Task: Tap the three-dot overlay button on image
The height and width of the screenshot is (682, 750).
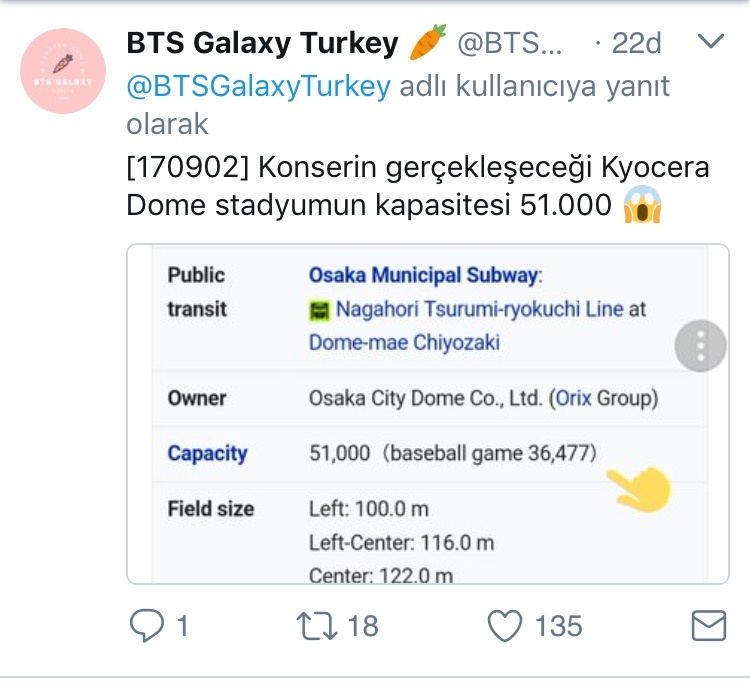Action: [x=700, y=346]
